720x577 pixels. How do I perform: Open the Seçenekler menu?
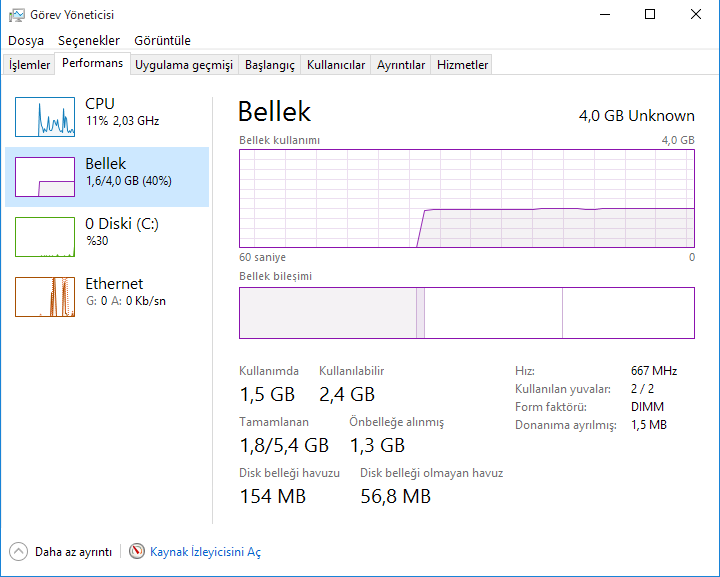point(88,41)
